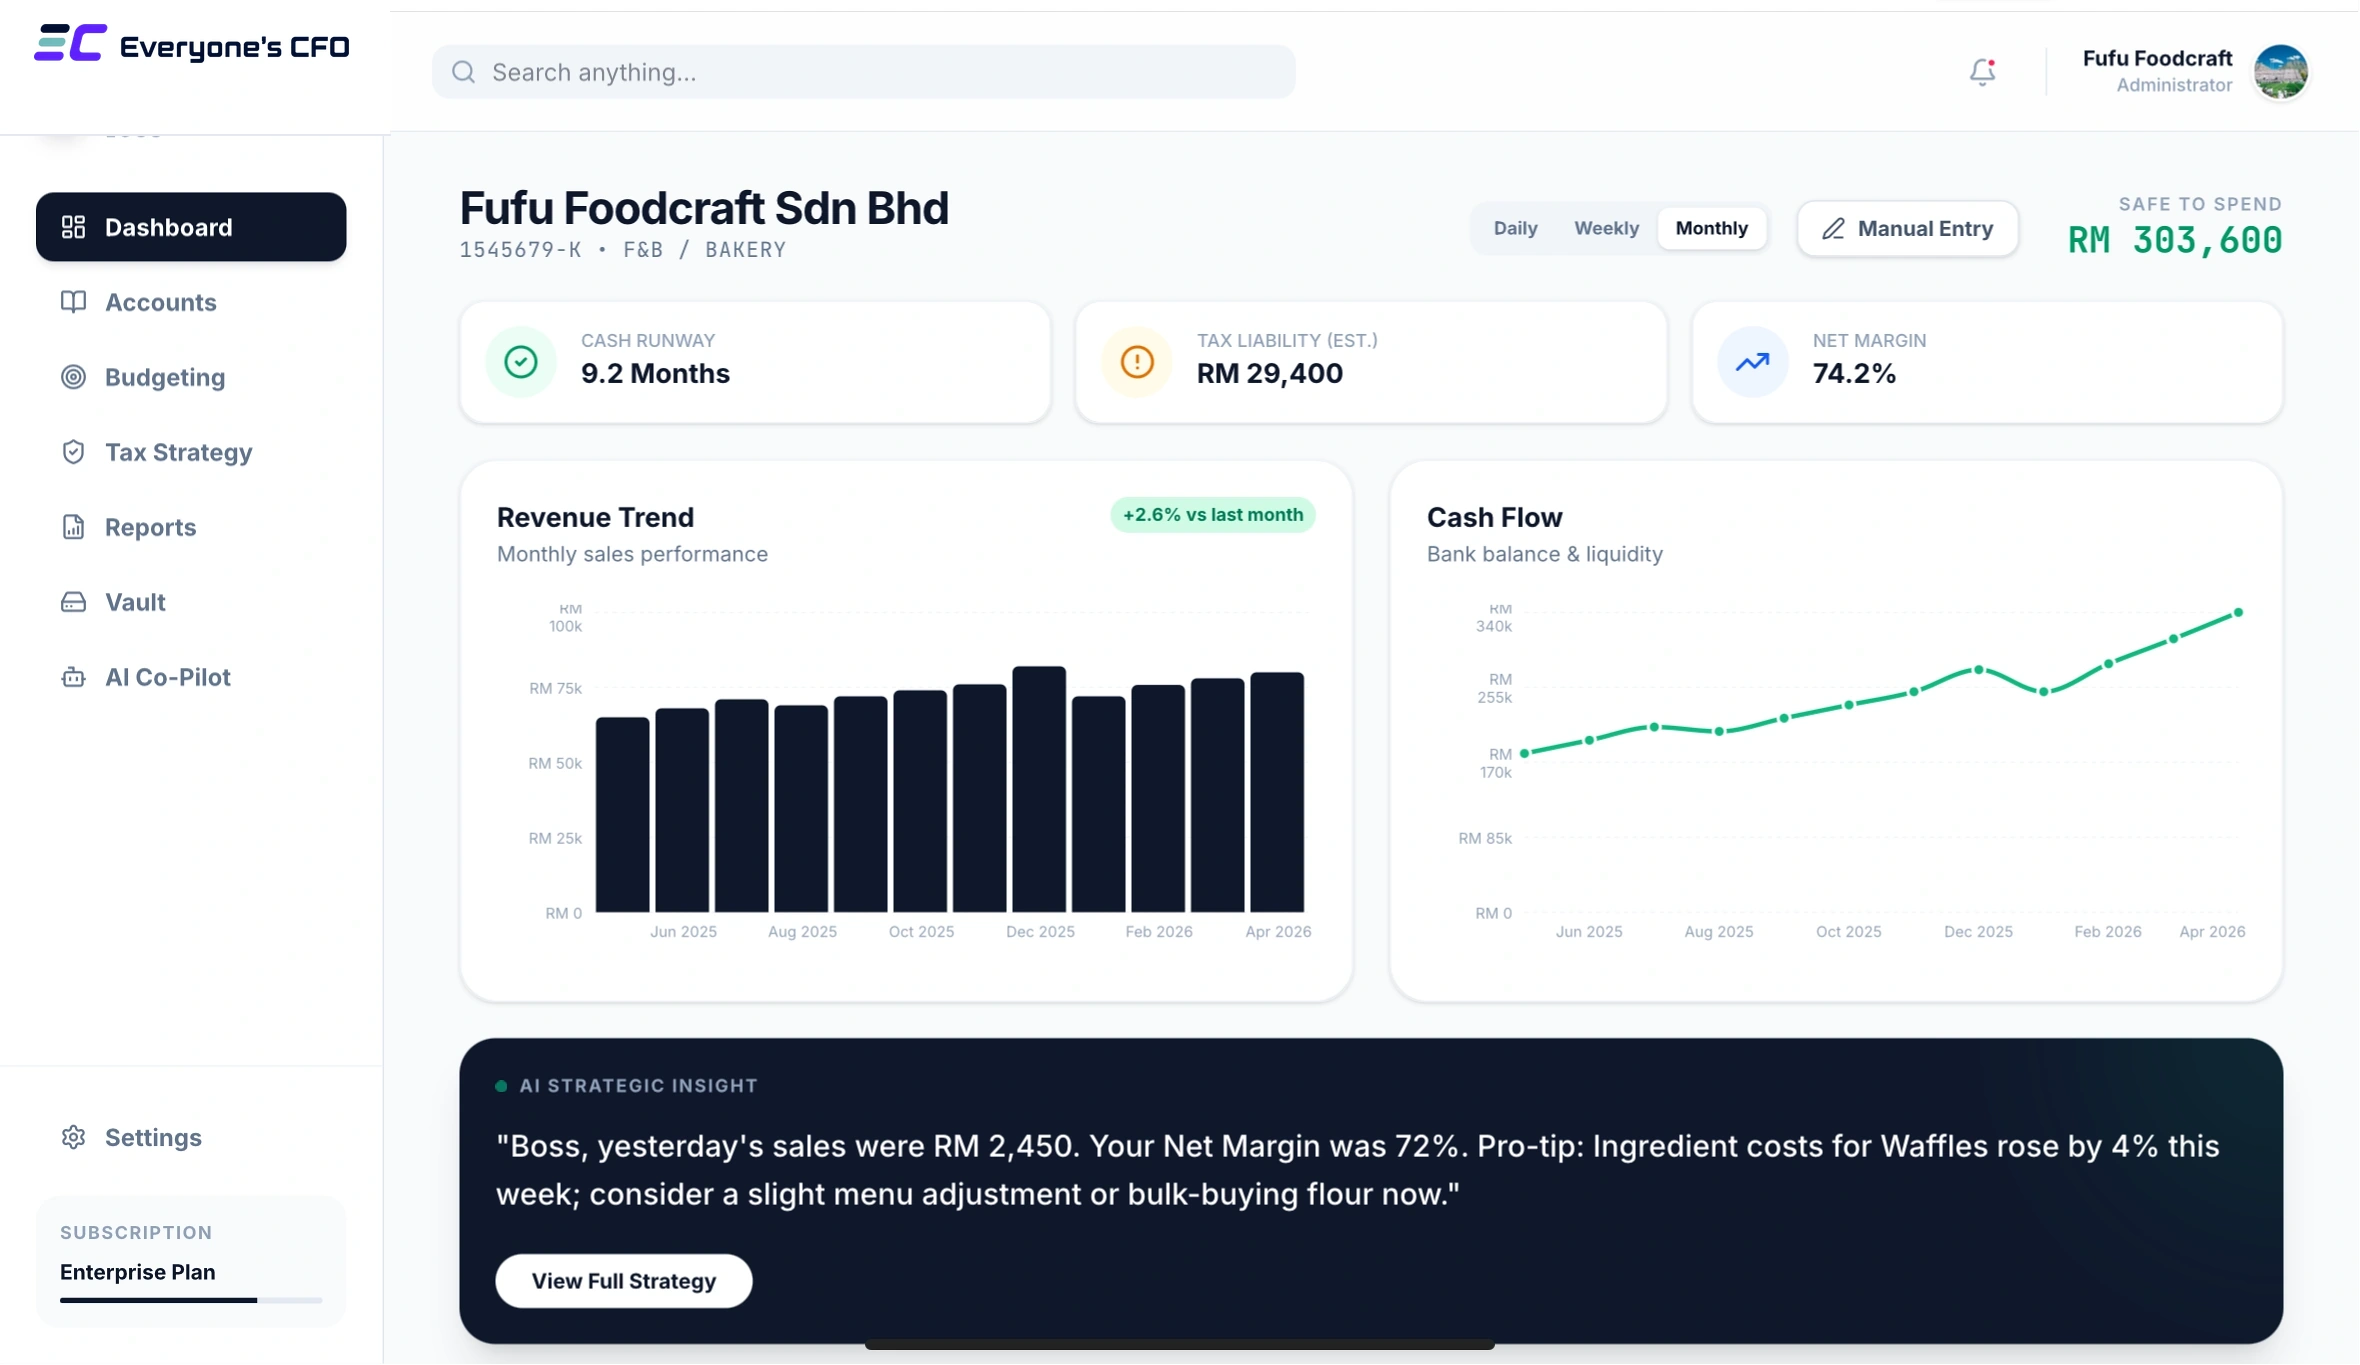The image size is (2360, 1365).
Task: Click the first cash flow data point
Action: [x=1524, y=753]
